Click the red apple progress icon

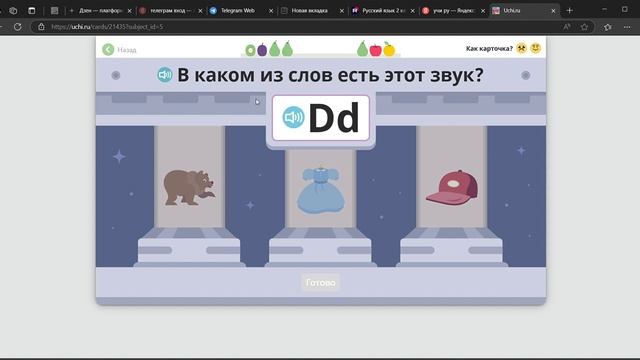click(x=376, y=50)
